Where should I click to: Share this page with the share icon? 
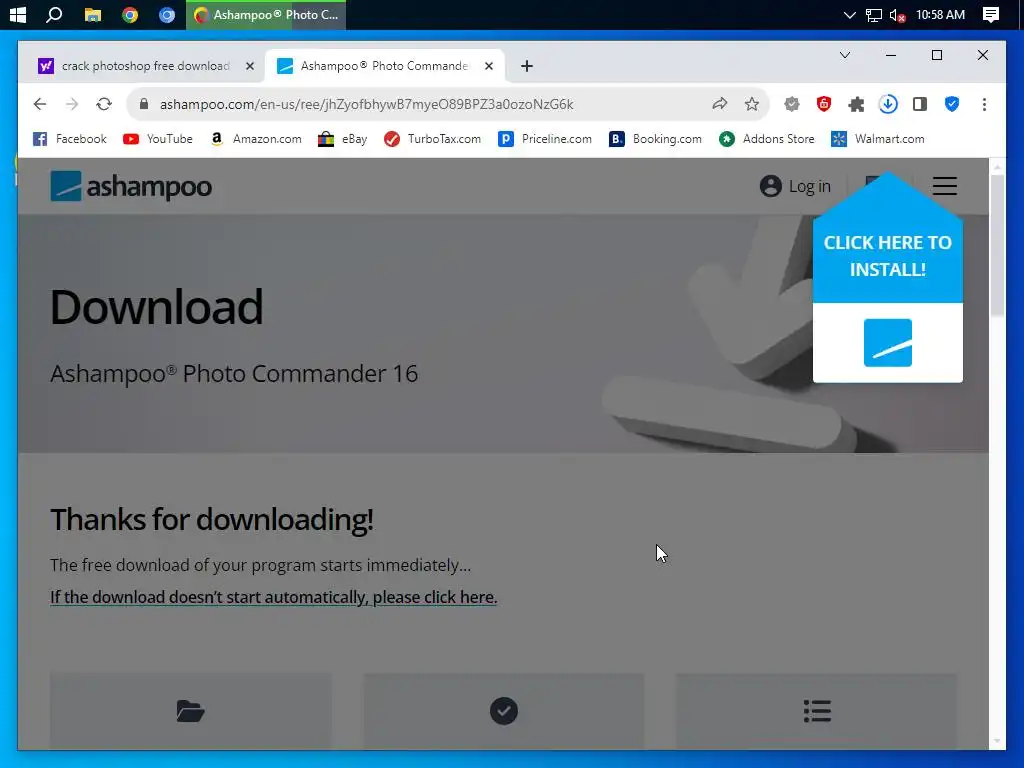720,104
